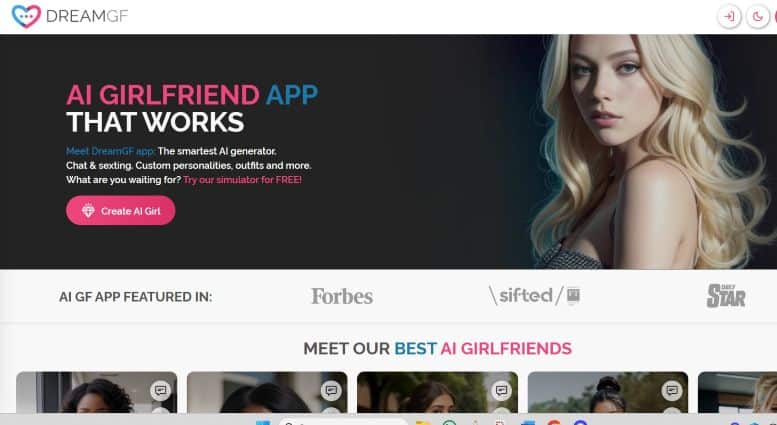Click the Forbes logo

(x=342, y=296)
